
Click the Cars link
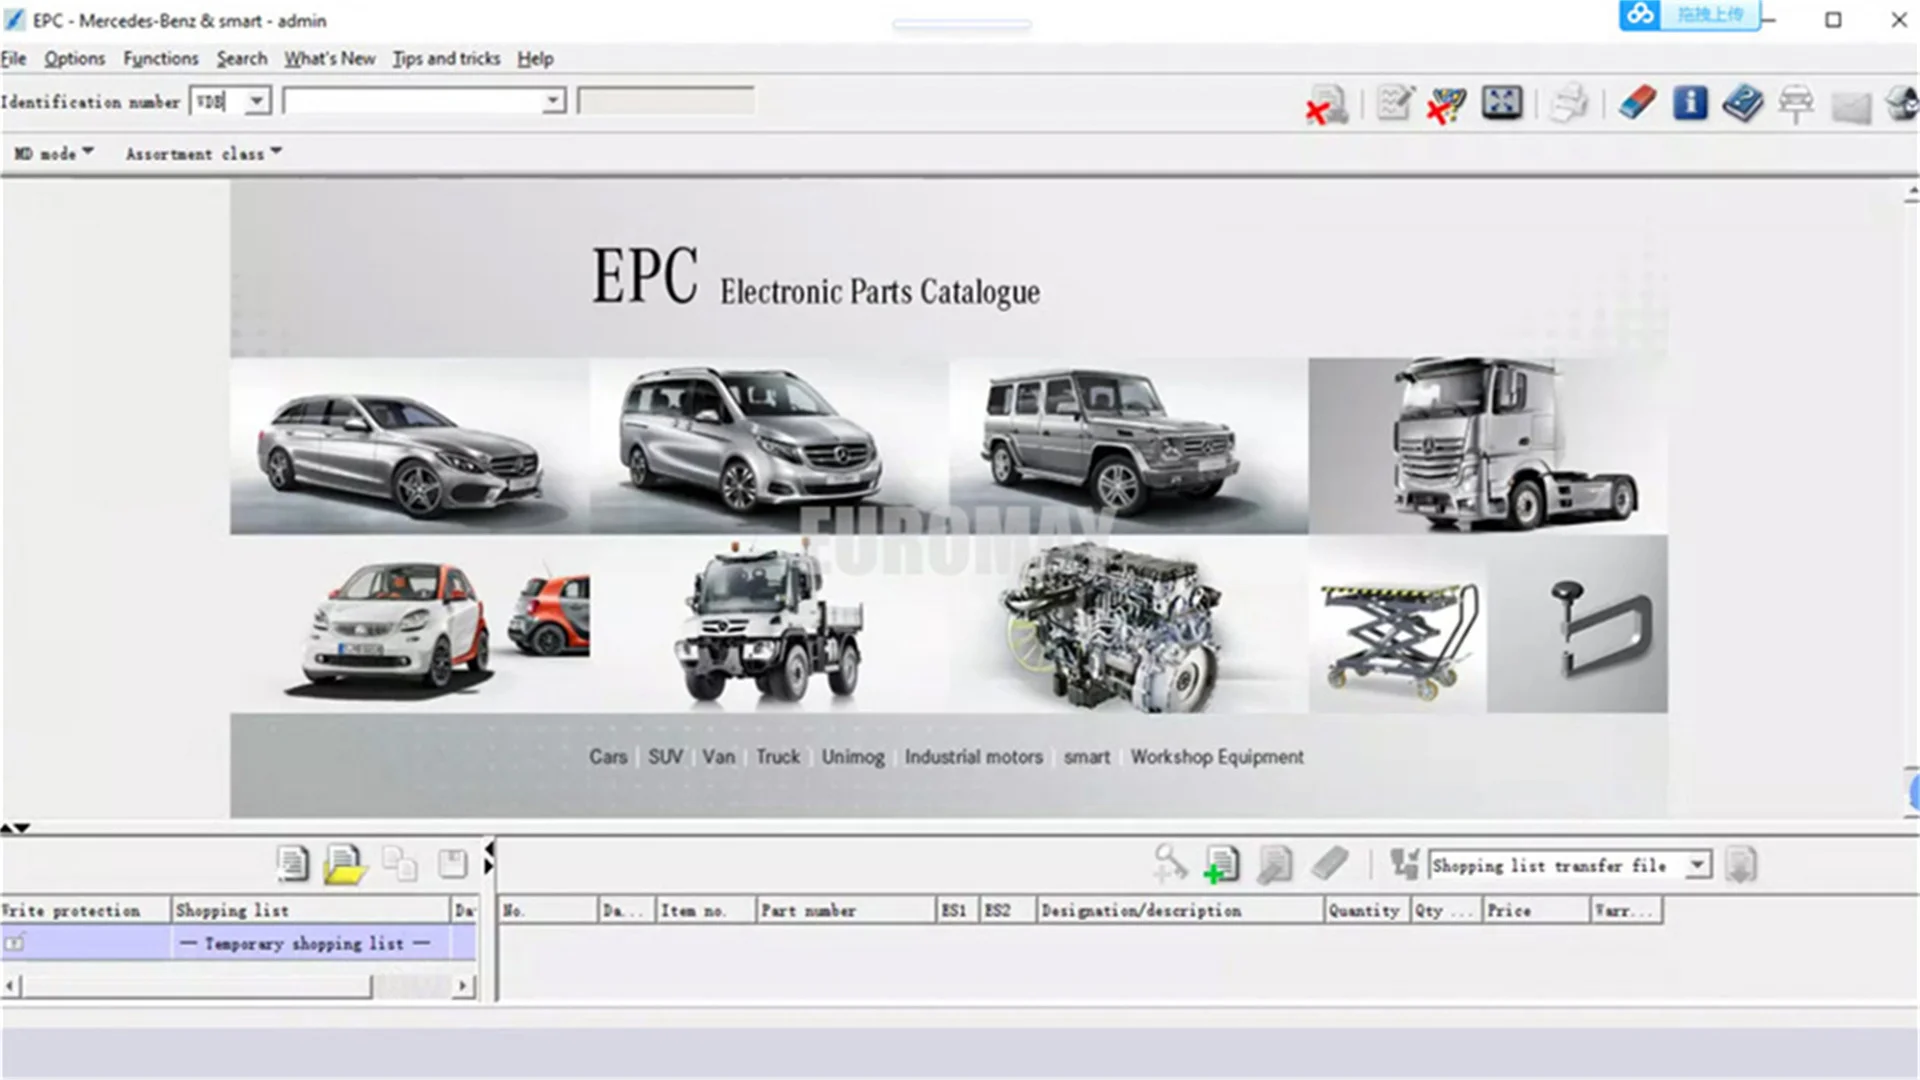pos(608,757)
